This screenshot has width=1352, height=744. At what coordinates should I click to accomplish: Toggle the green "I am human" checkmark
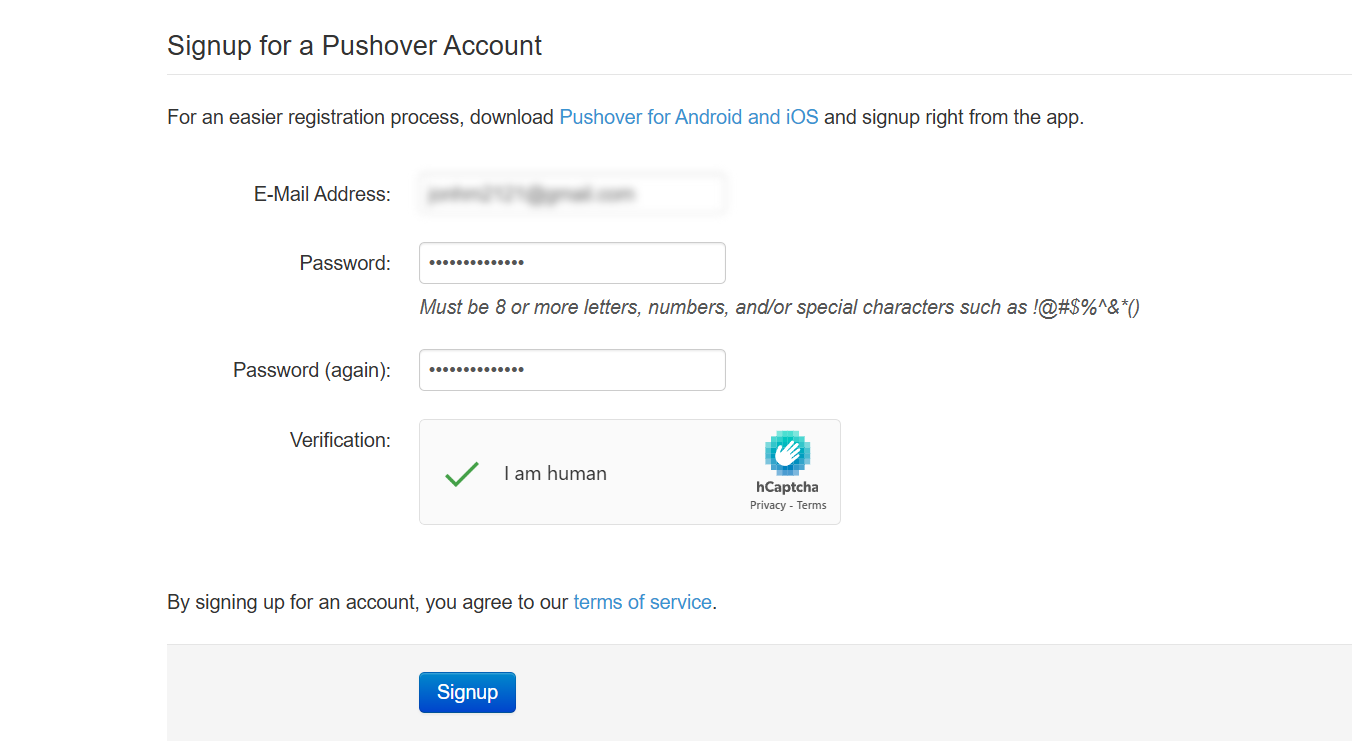click(x=462, y=473)
